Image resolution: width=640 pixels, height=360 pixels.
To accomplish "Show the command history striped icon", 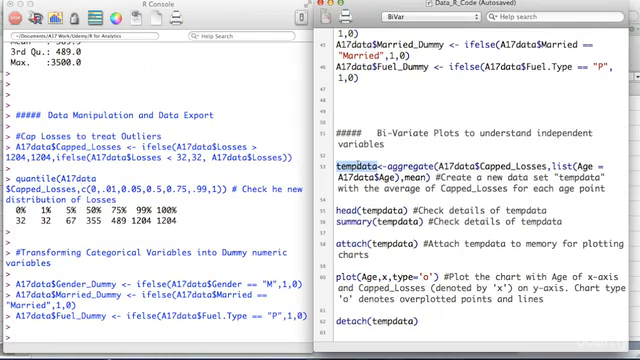I will (95, 18).
